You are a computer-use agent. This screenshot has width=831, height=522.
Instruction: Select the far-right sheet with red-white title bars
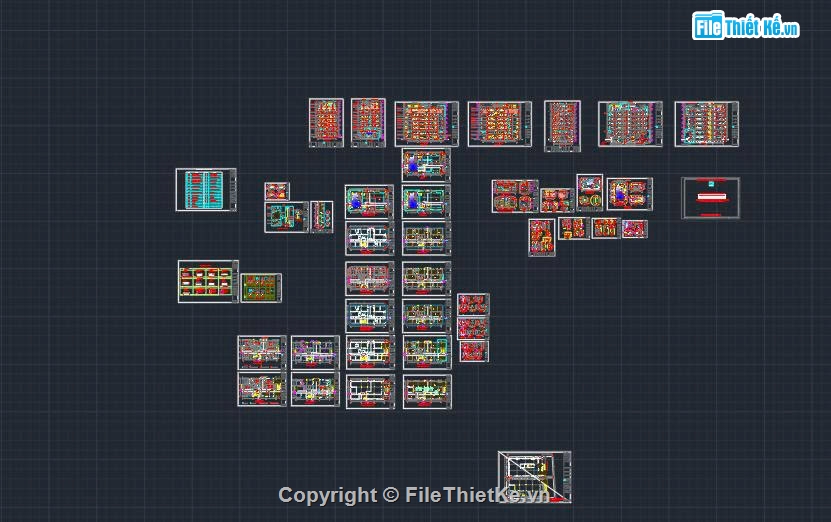click(x=710, y=198)
